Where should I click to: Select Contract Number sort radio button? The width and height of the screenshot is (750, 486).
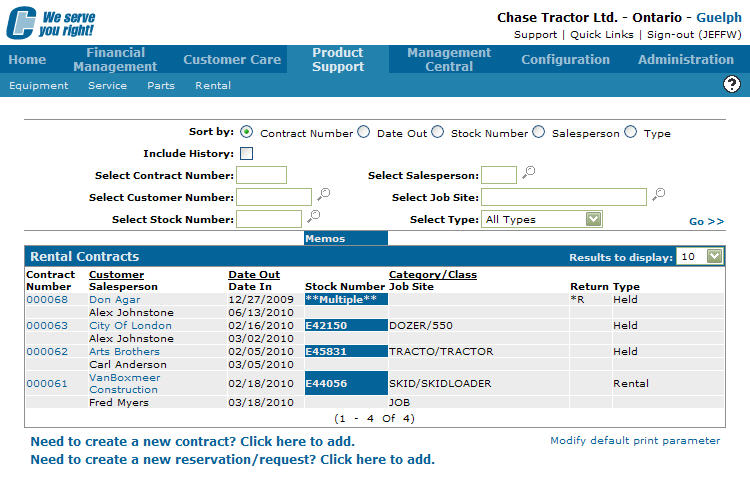[x=246, y=132]
